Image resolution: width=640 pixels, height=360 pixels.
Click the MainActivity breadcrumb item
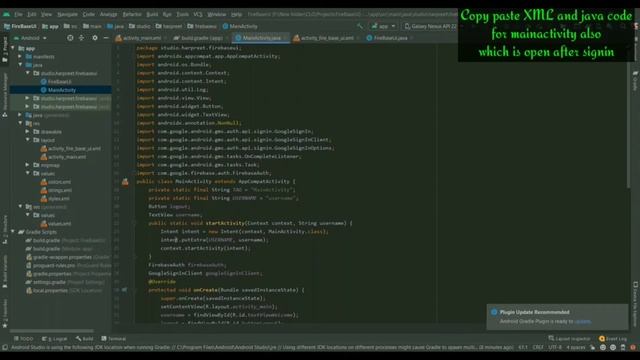tap(240, 26)
